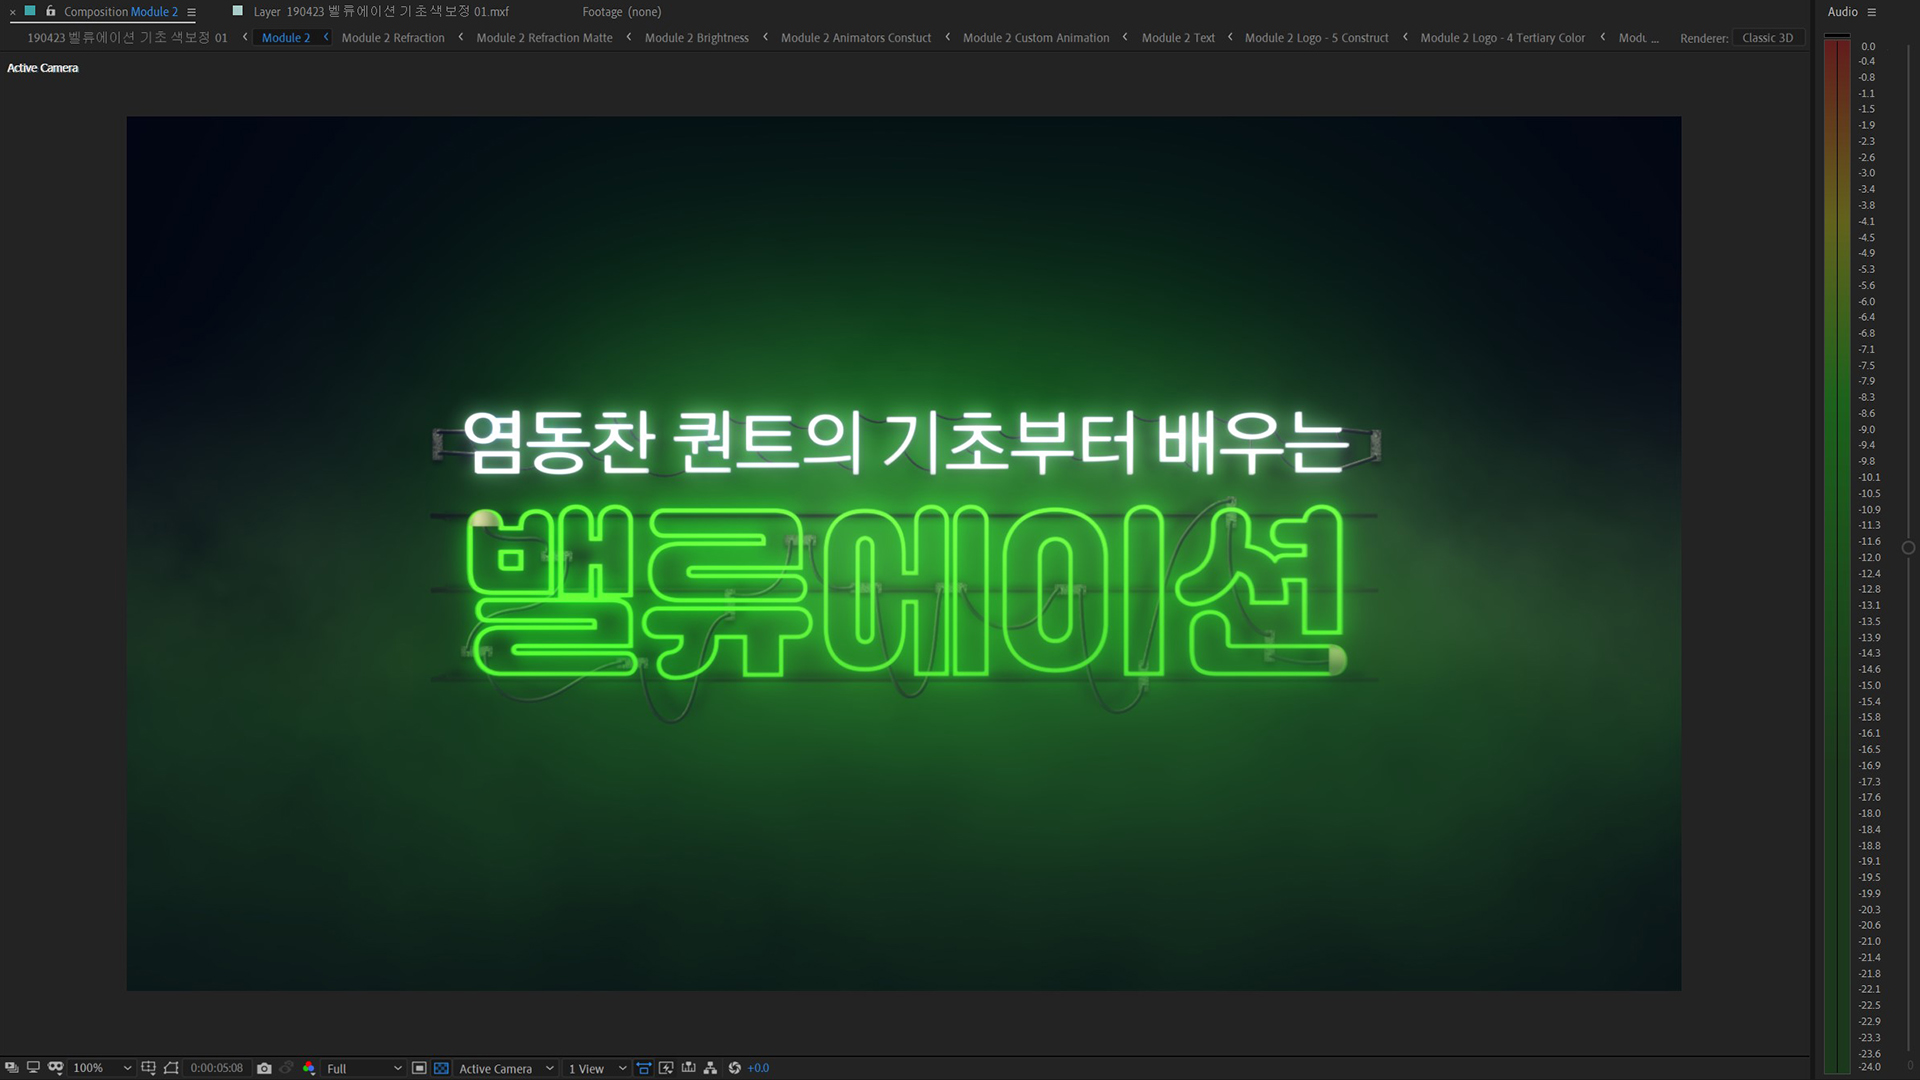1920x1080 pixels.
Task: Click the current time 0:00:05:08 display
Action: 217,1068
